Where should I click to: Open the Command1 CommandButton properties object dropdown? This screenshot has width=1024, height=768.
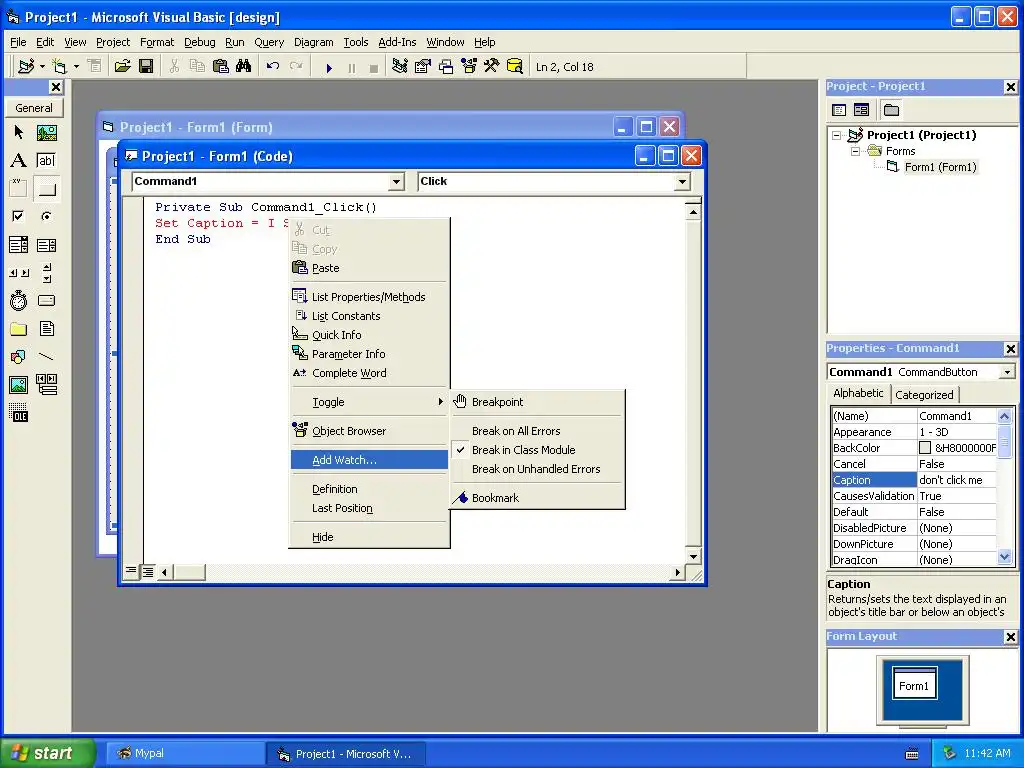click(1007, 372)
